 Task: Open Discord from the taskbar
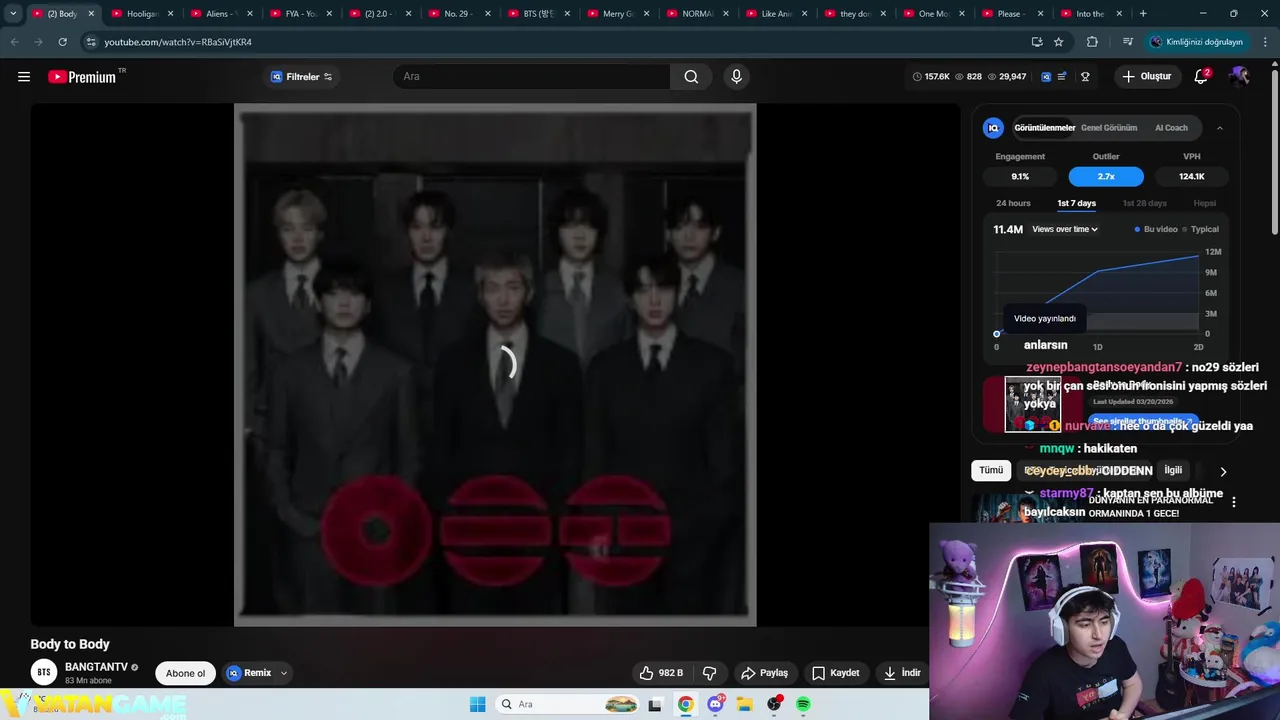pos(716,704)
